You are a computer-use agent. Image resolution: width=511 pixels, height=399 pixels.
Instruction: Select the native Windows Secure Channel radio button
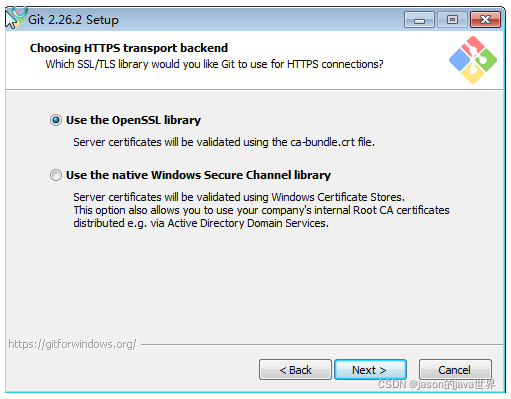pyautogui.click(x=56, y=175)
